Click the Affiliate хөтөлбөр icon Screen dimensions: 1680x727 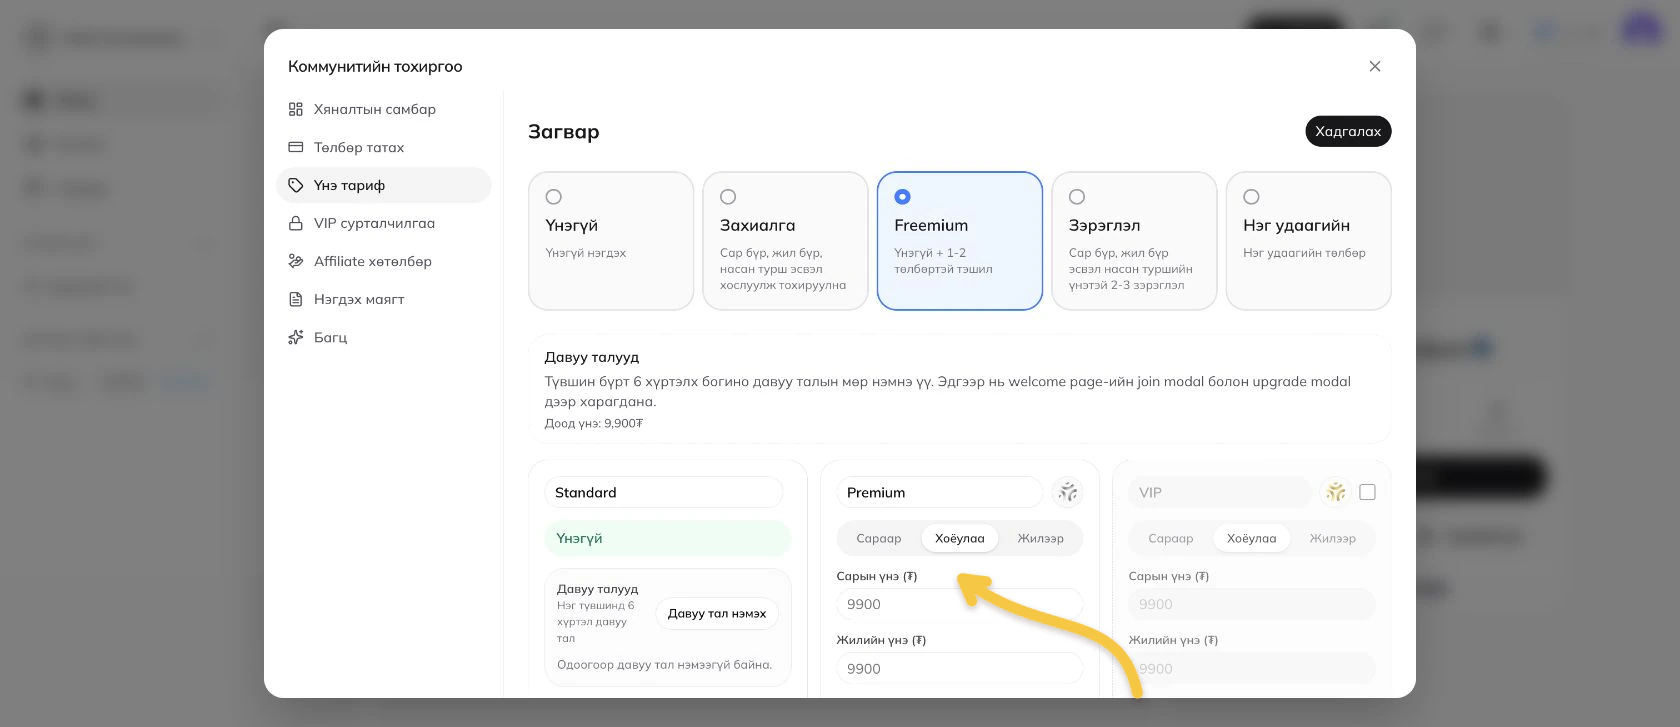[296, 261]
